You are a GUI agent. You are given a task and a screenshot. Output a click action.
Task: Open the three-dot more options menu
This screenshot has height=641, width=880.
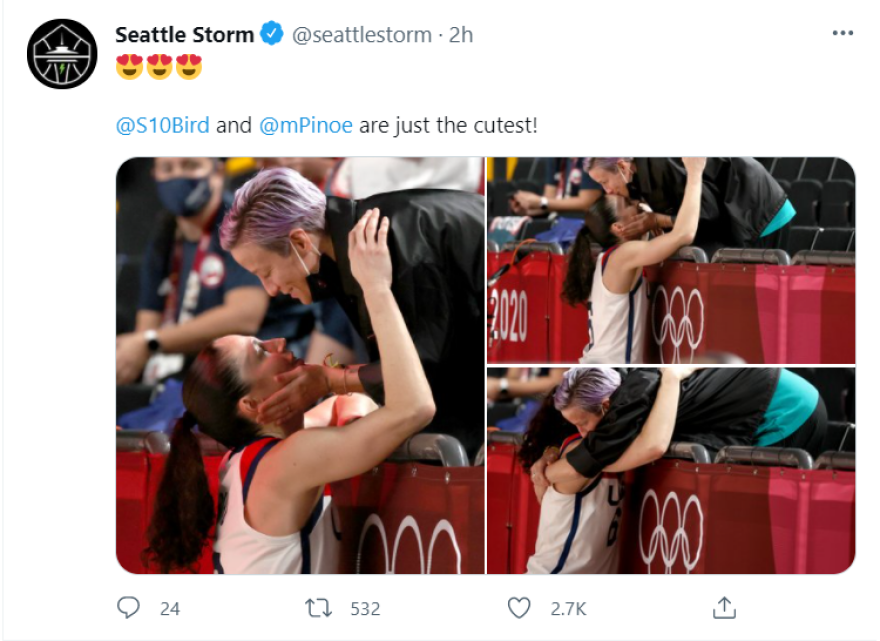tap(842, 33)
